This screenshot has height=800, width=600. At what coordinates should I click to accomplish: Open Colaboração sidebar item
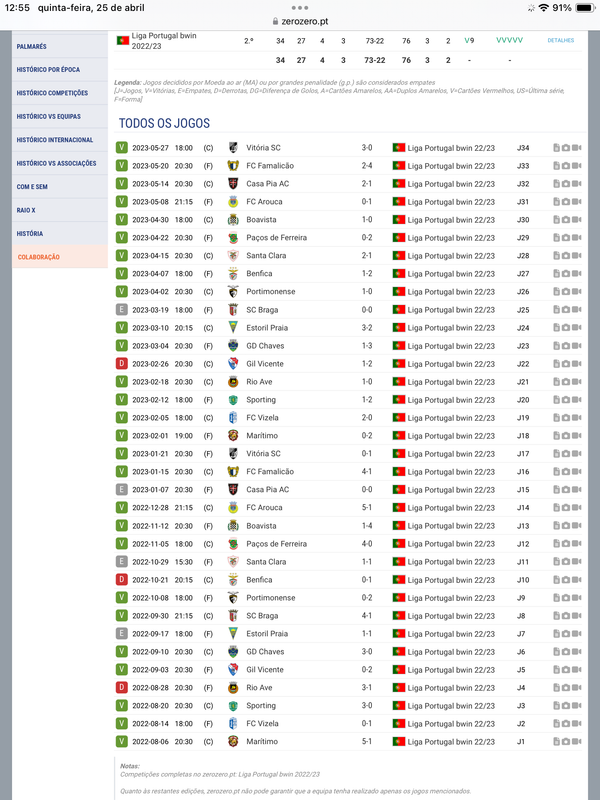click(60, 257)
